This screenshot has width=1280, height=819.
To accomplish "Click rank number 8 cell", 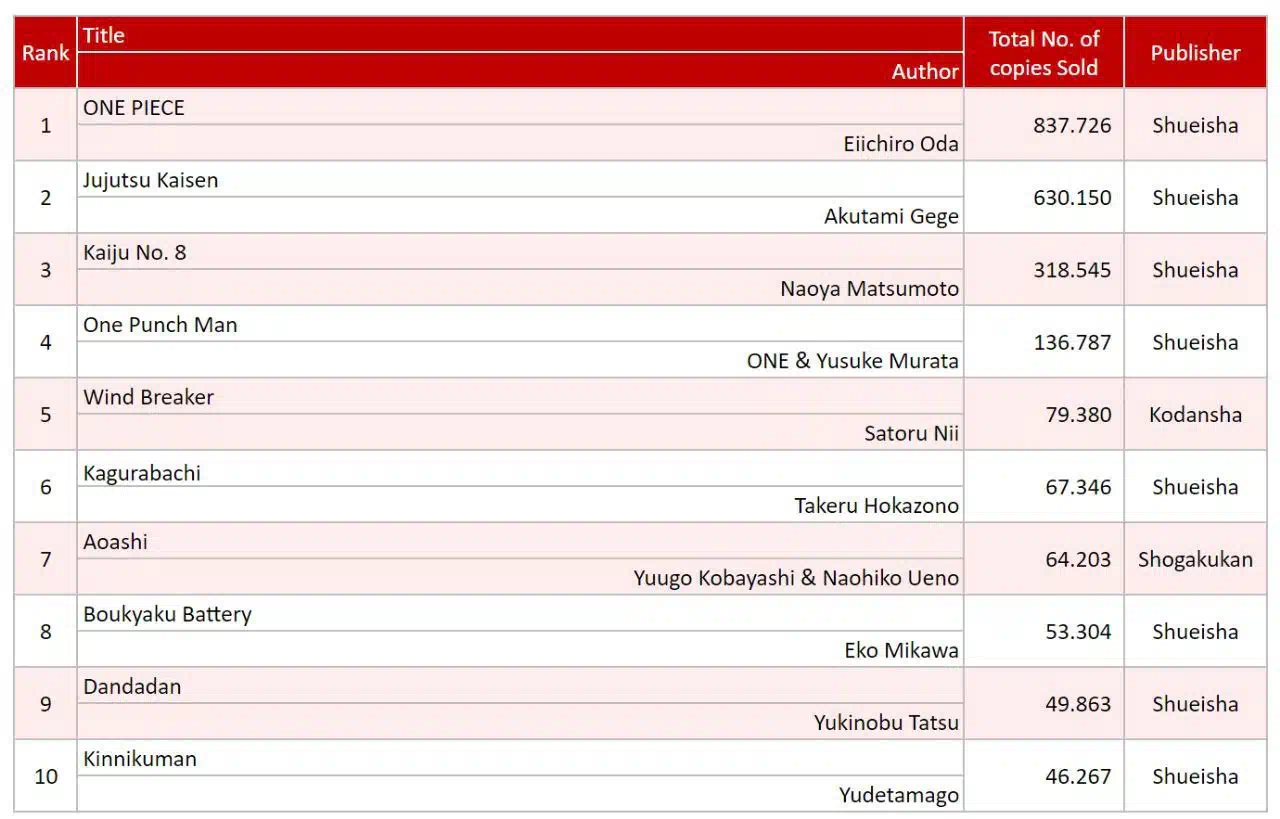I will (x=45, y=631).
